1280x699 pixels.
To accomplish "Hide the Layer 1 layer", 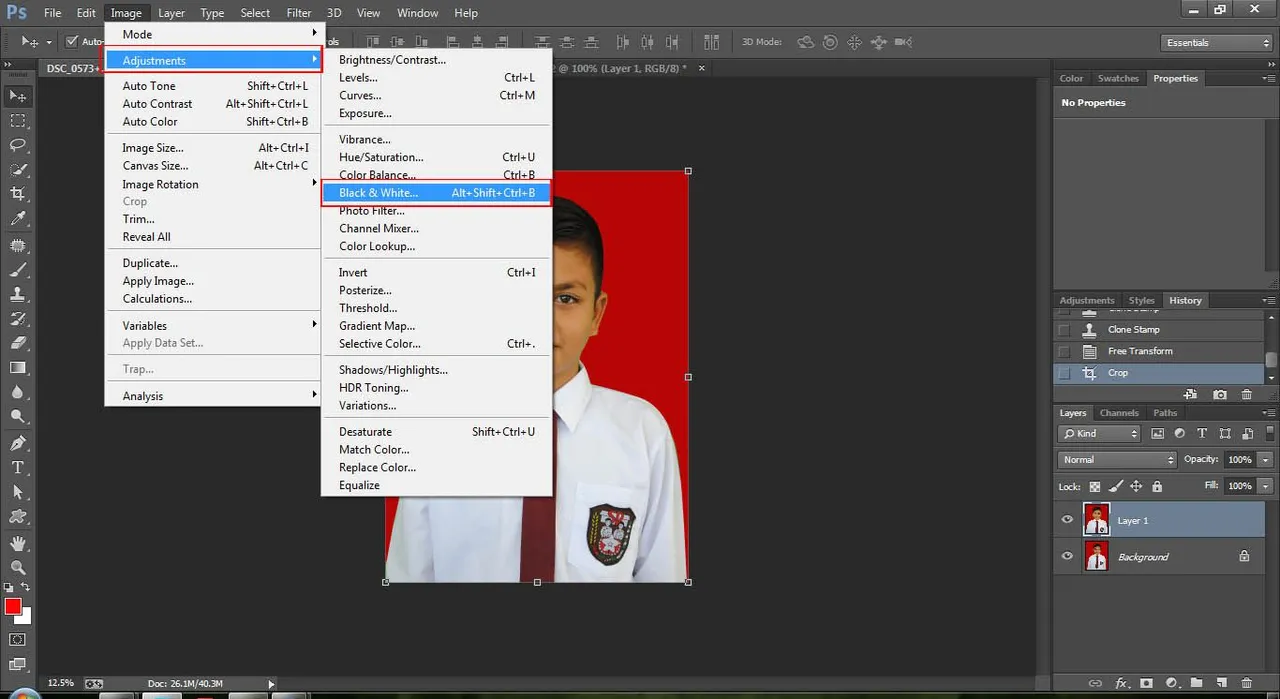I will tap(1067, 520).
